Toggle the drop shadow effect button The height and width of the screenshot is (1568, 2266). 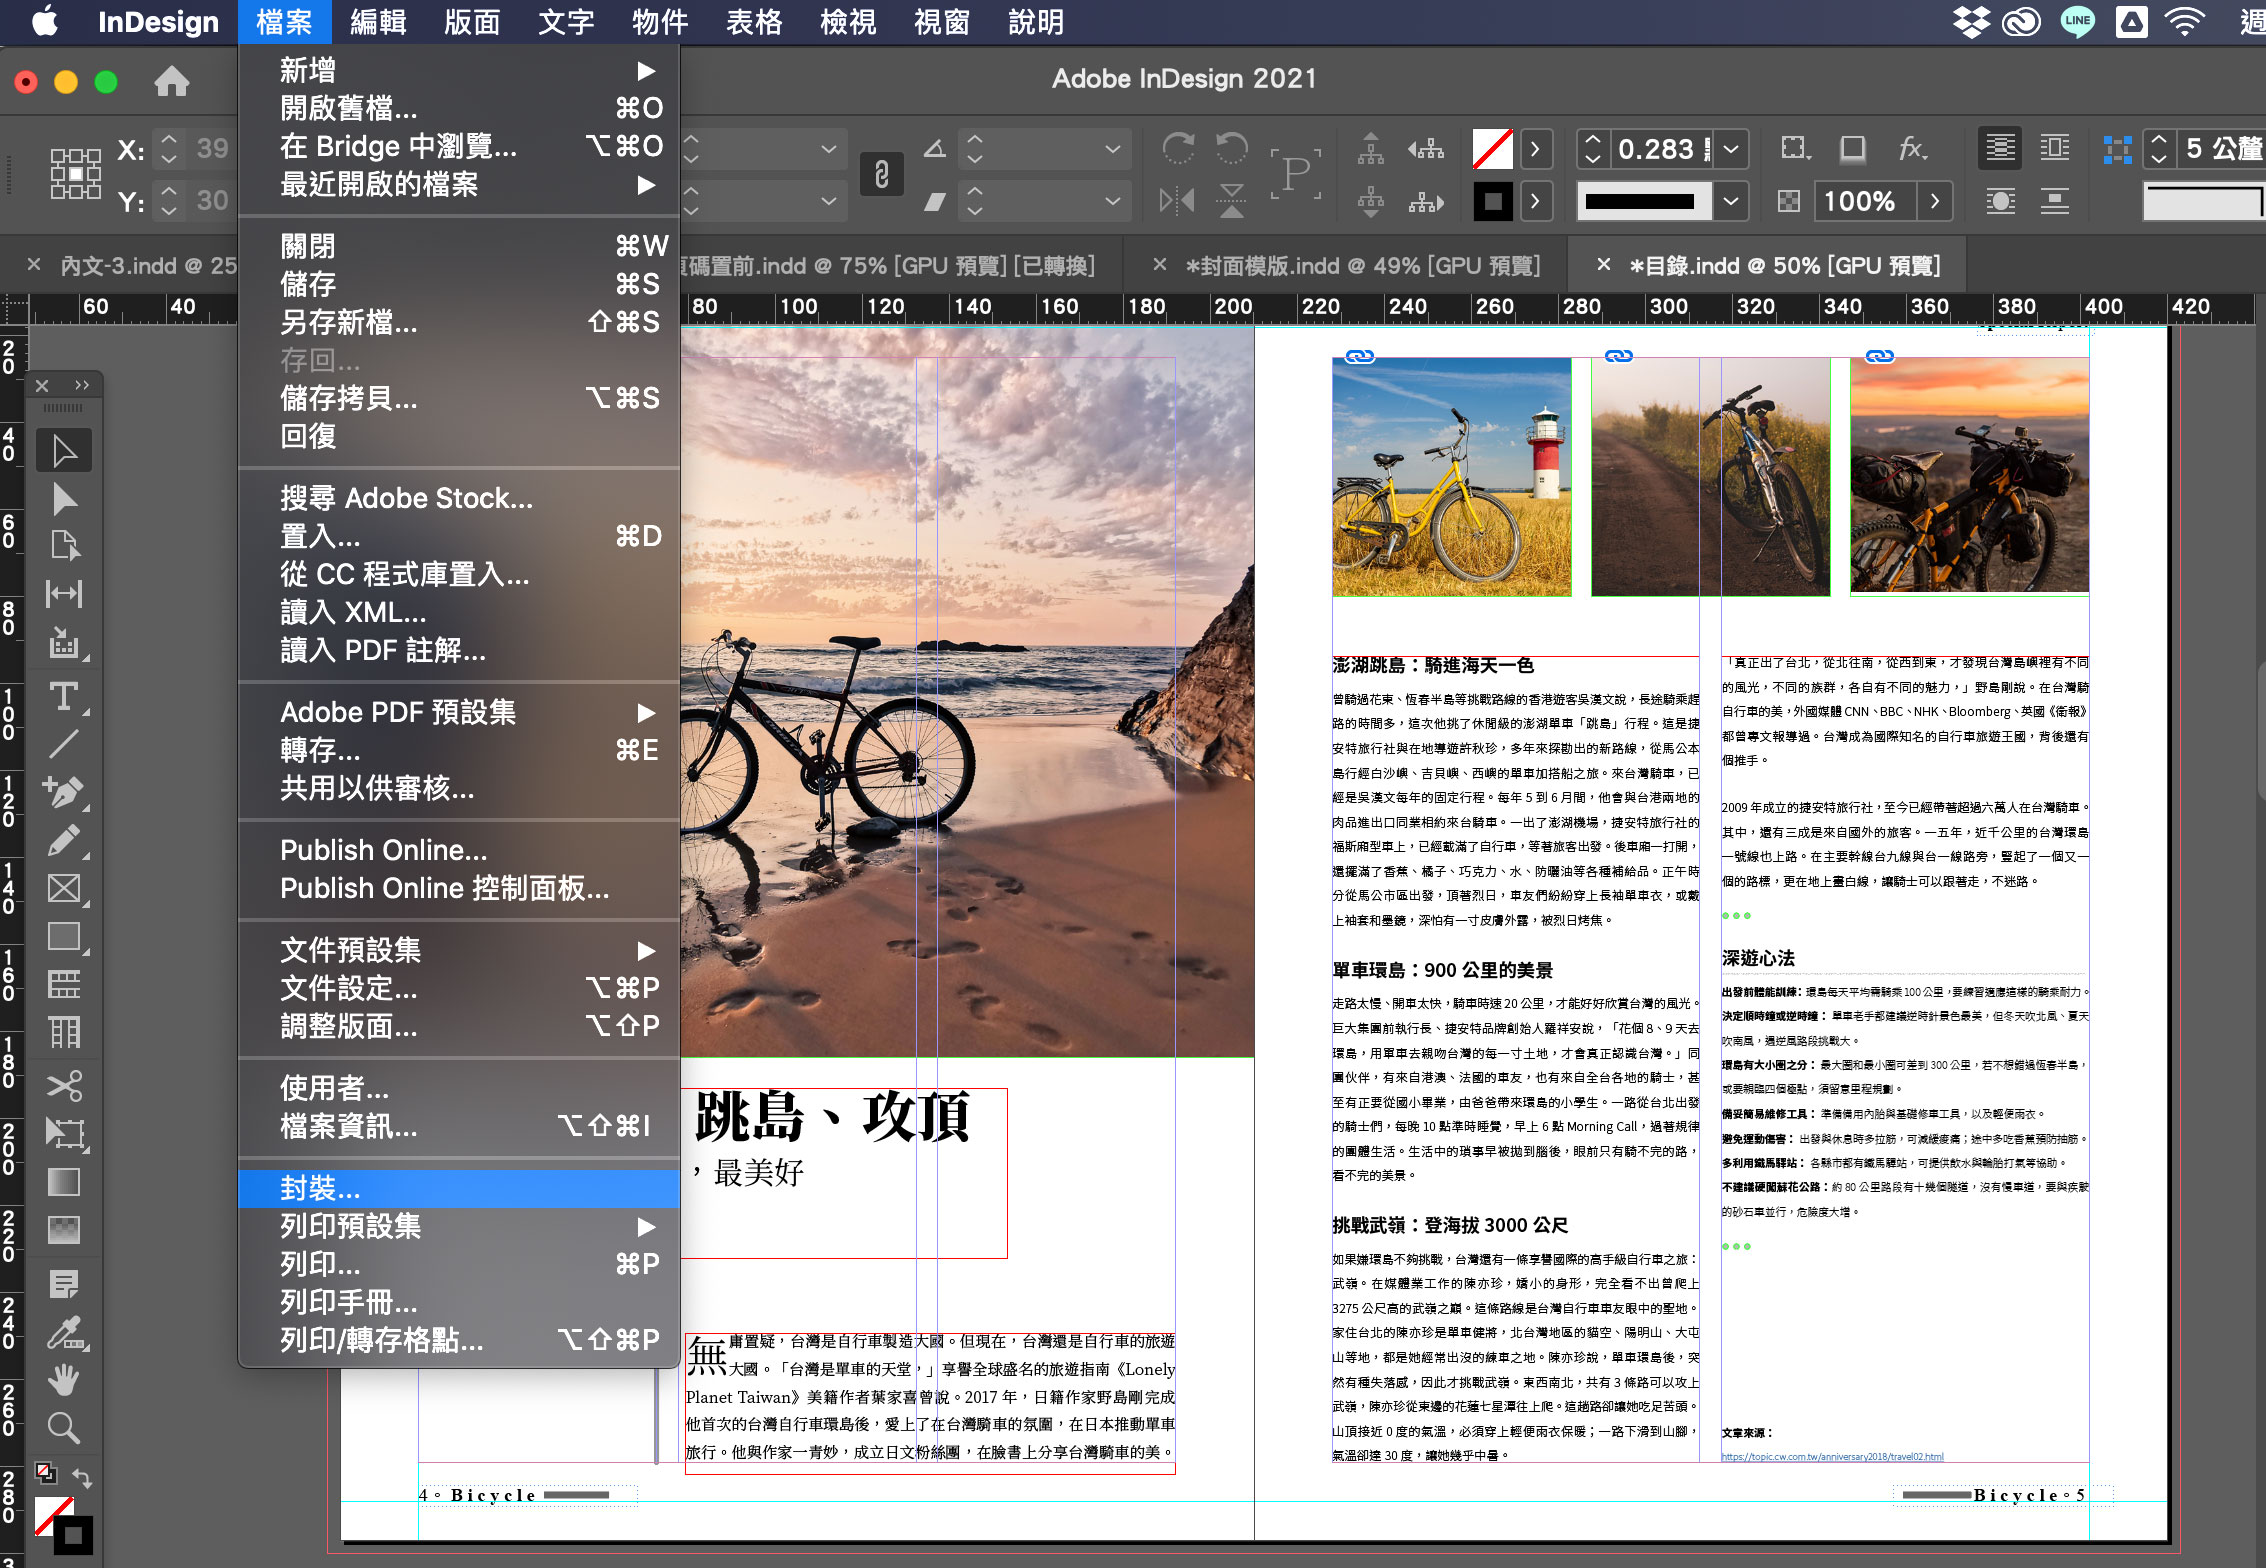[1852, 149]
